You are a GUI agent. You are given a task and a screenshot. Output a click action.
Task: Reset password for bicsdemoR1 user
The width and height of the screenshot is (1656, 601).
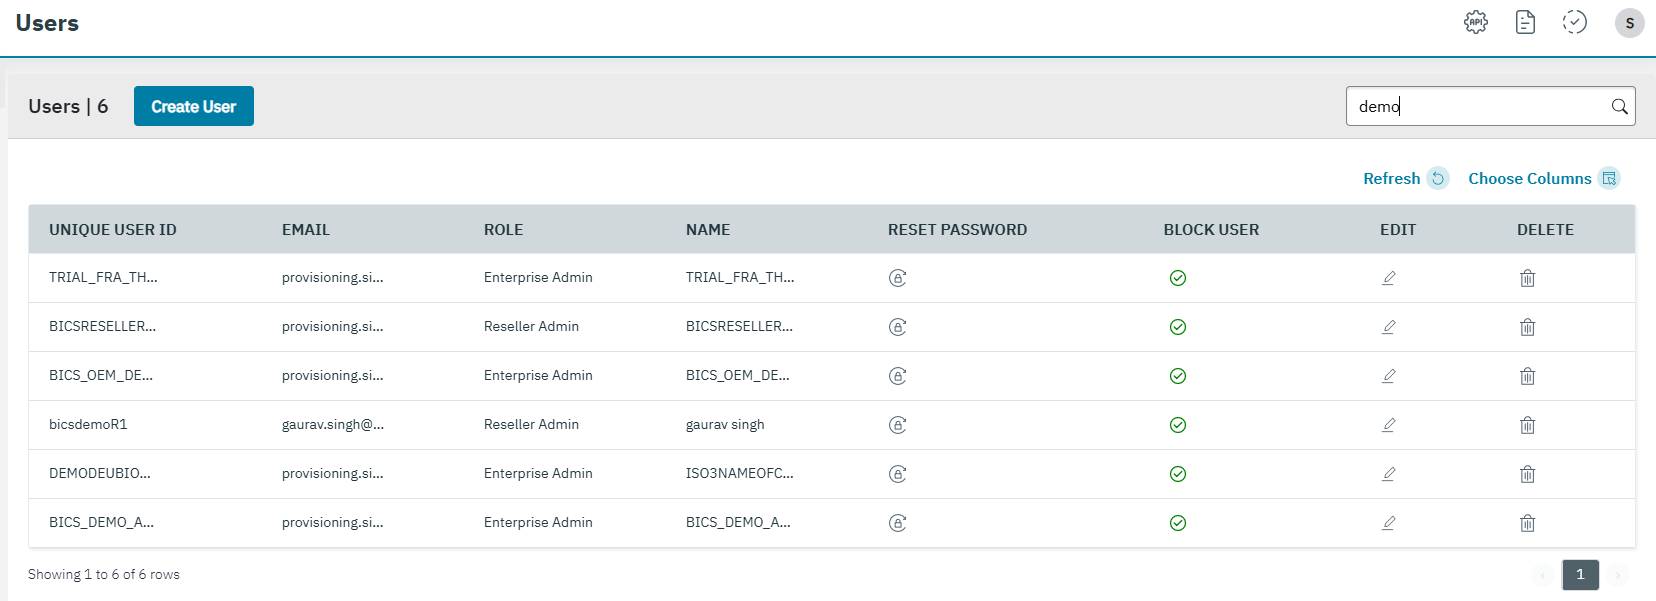click(x=897, y=425)
